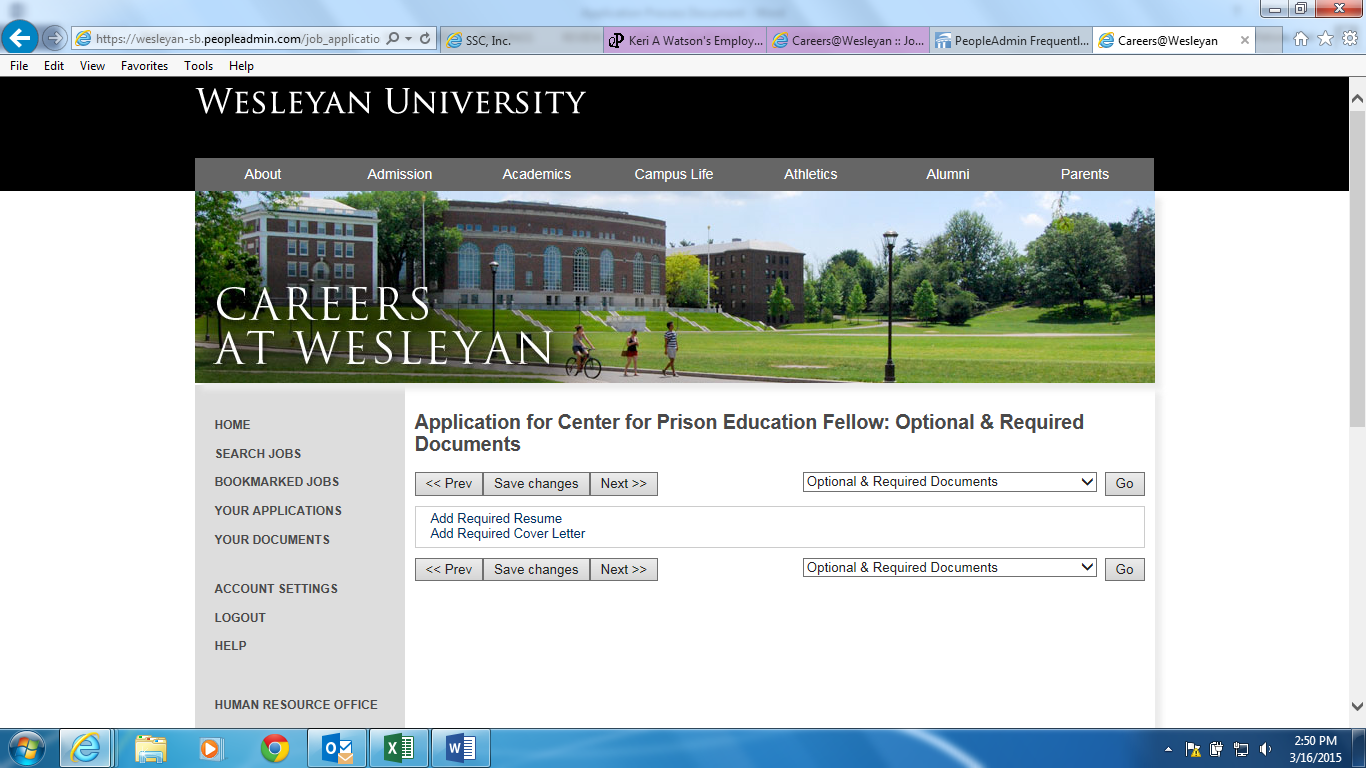Click the search magnifier in the address bar
Viewport: 1366px width, 768px height.
point(393,39)
